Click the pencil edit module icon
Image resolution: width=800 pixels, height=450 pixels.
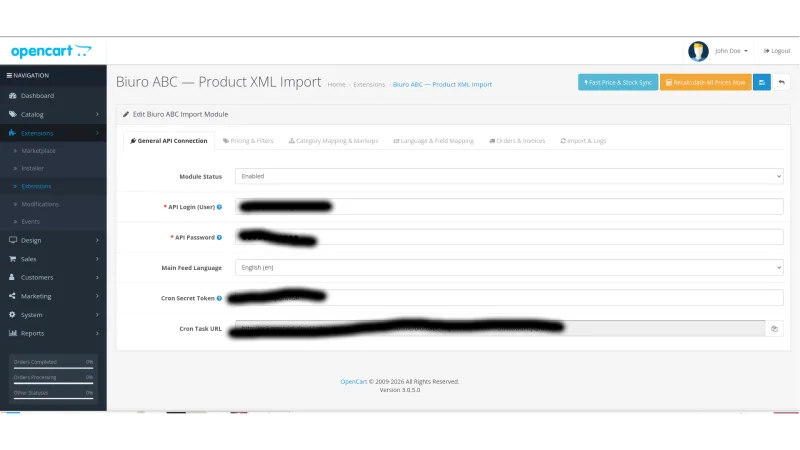coord(126,114)
